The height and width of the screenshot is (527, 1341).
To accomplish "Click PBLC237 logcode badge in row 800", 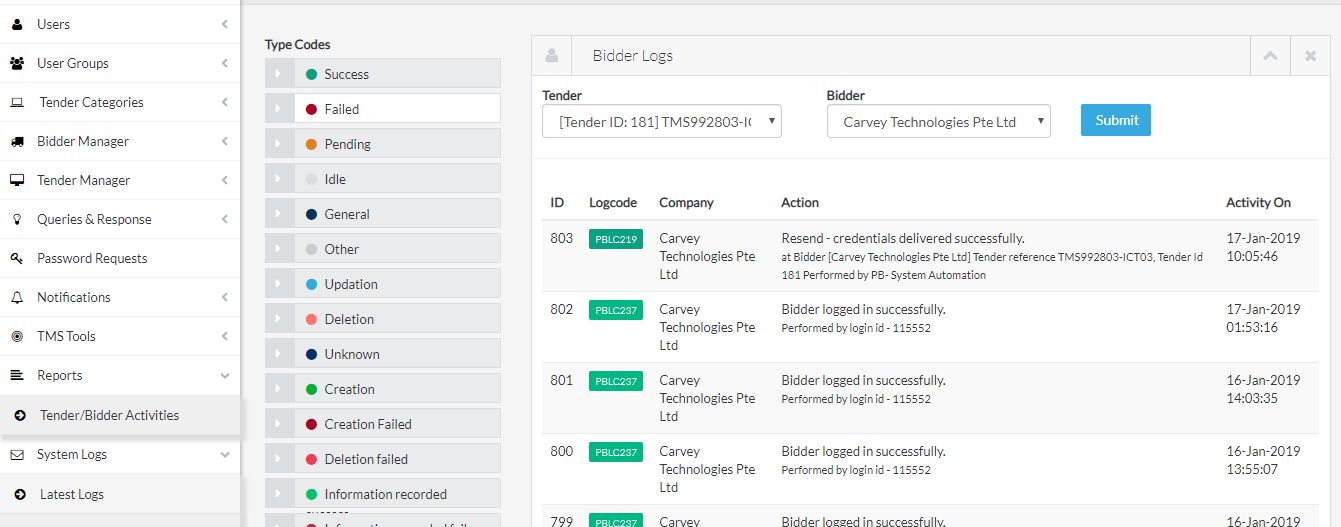I will pyautogui.click(x=616, y=452).
